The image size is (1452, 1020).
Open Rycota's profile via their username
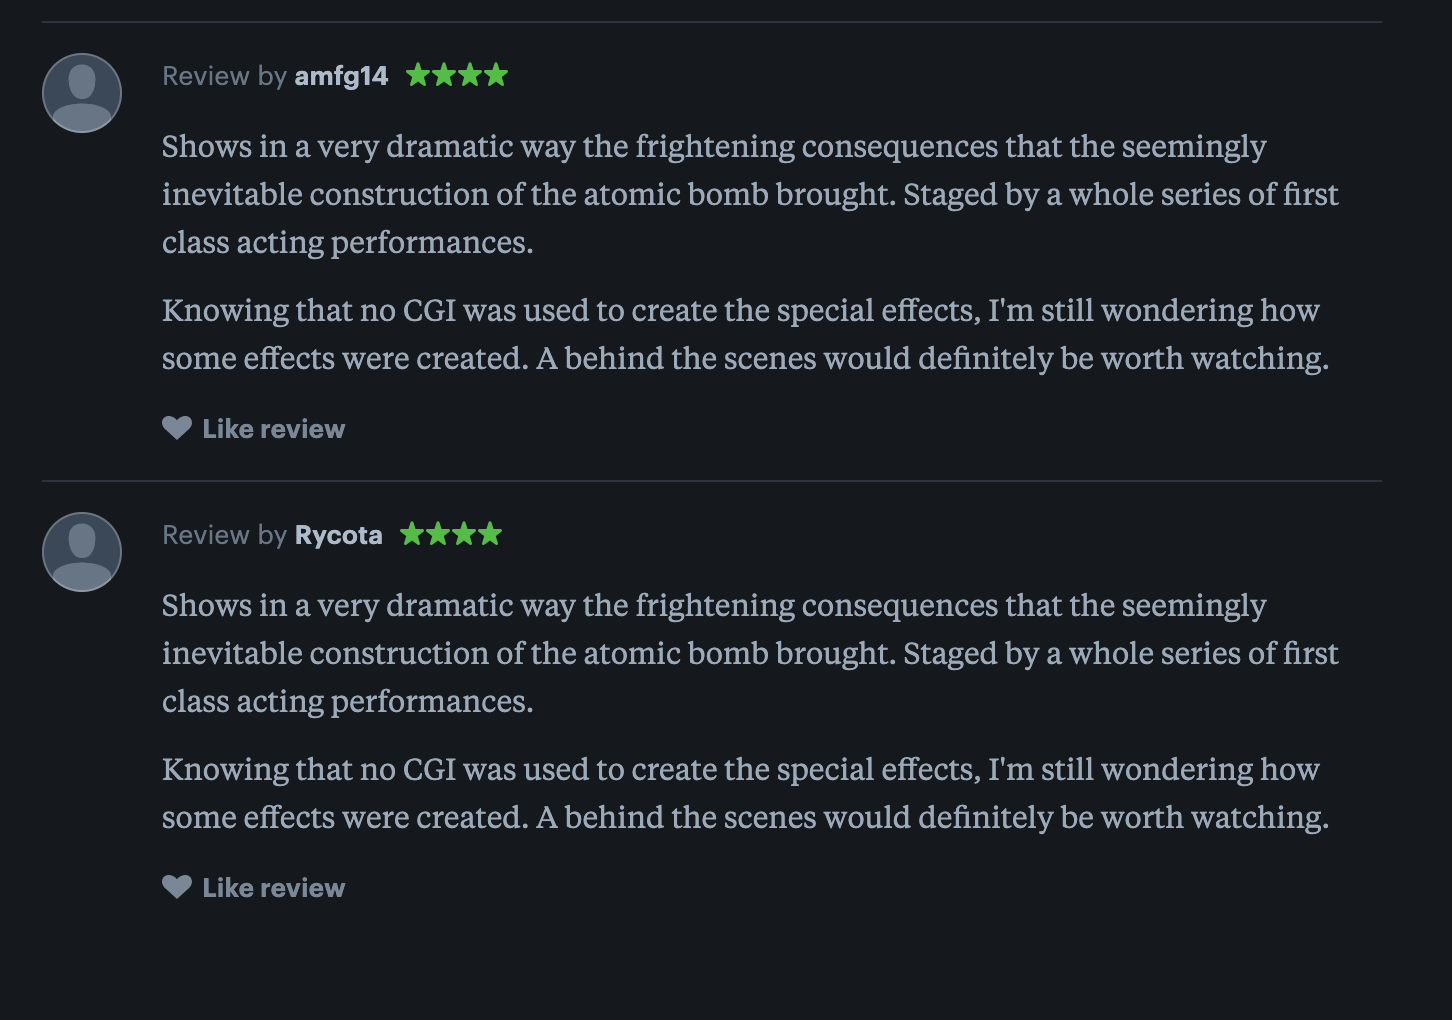click(337, 535)
